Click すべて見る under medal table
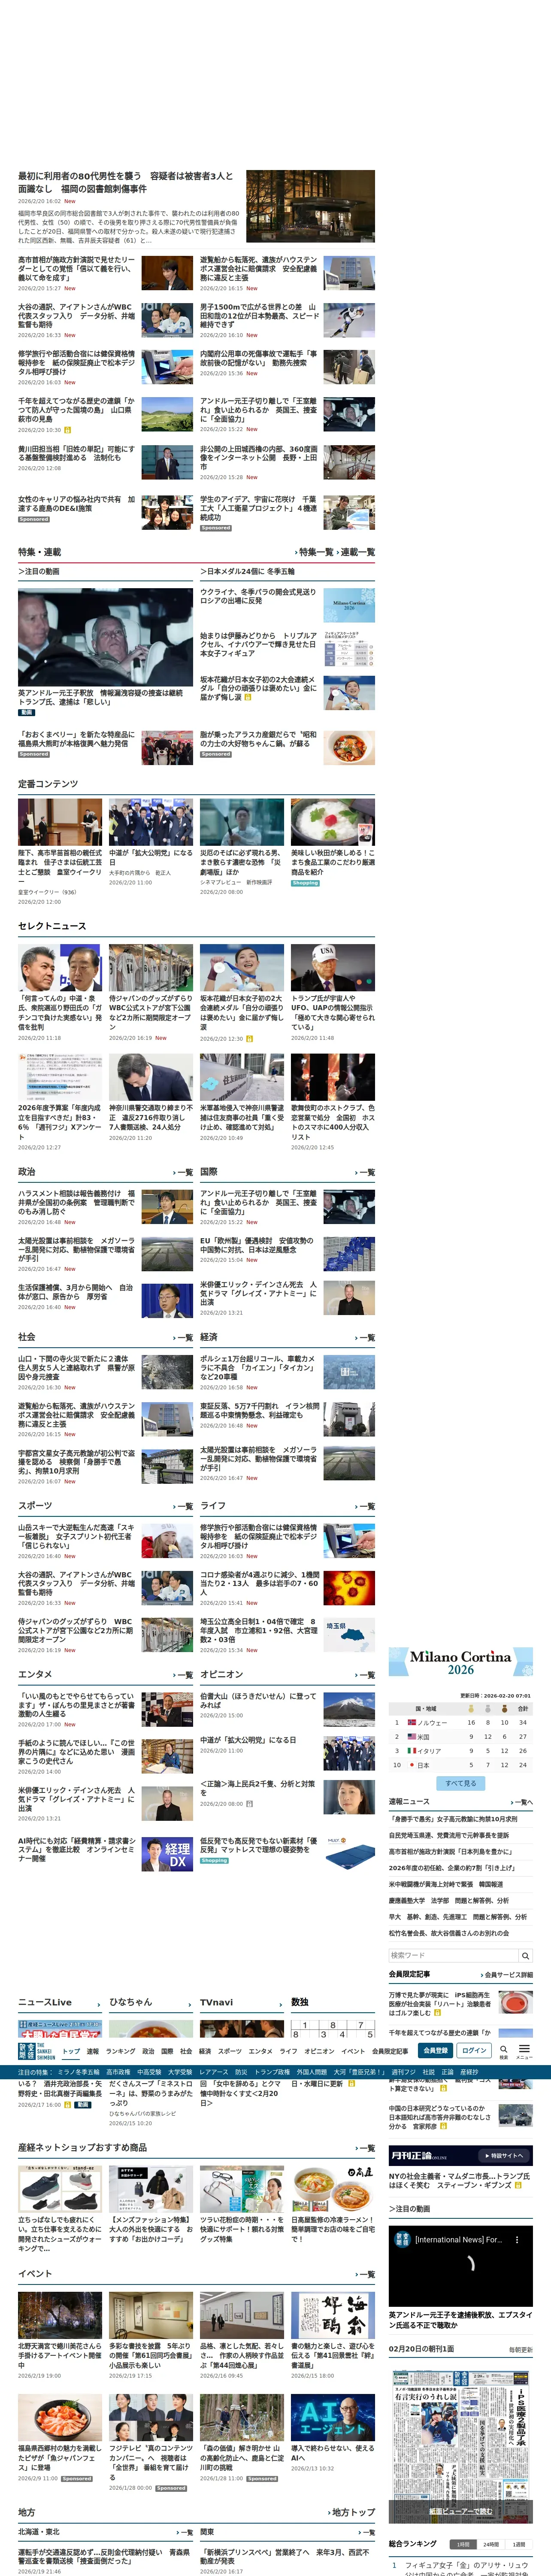 [461, 1782]
